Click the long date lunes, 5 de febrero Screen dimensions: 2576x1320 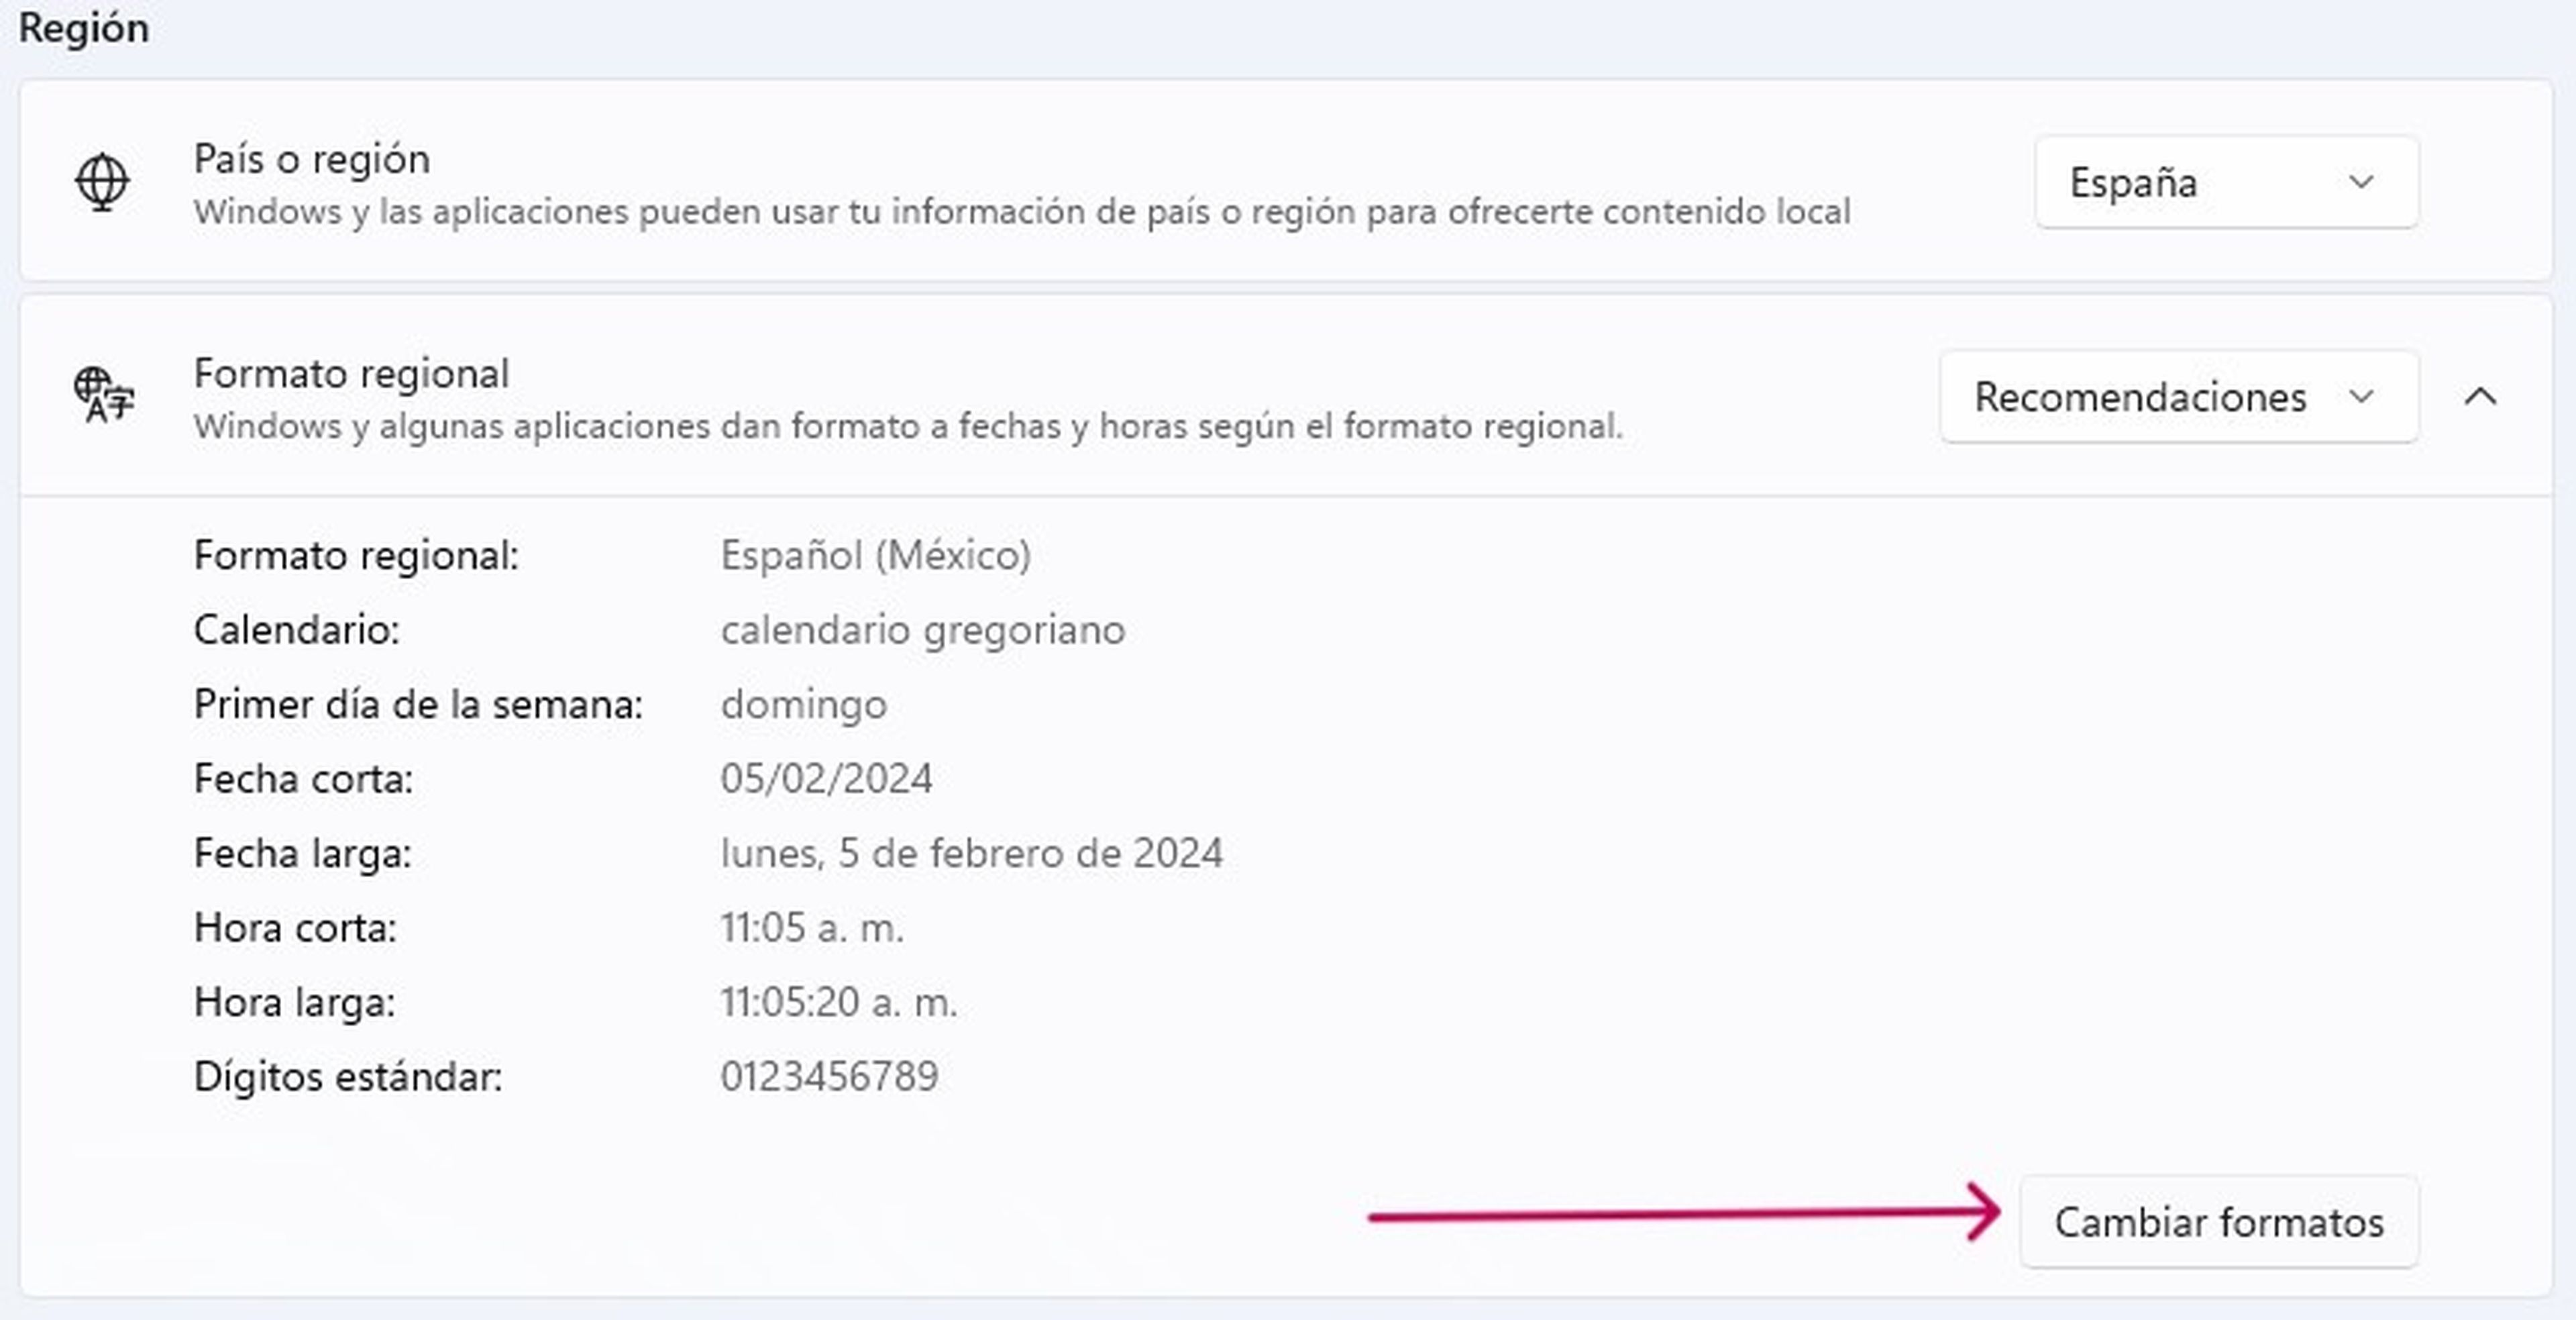click(971, 853)
